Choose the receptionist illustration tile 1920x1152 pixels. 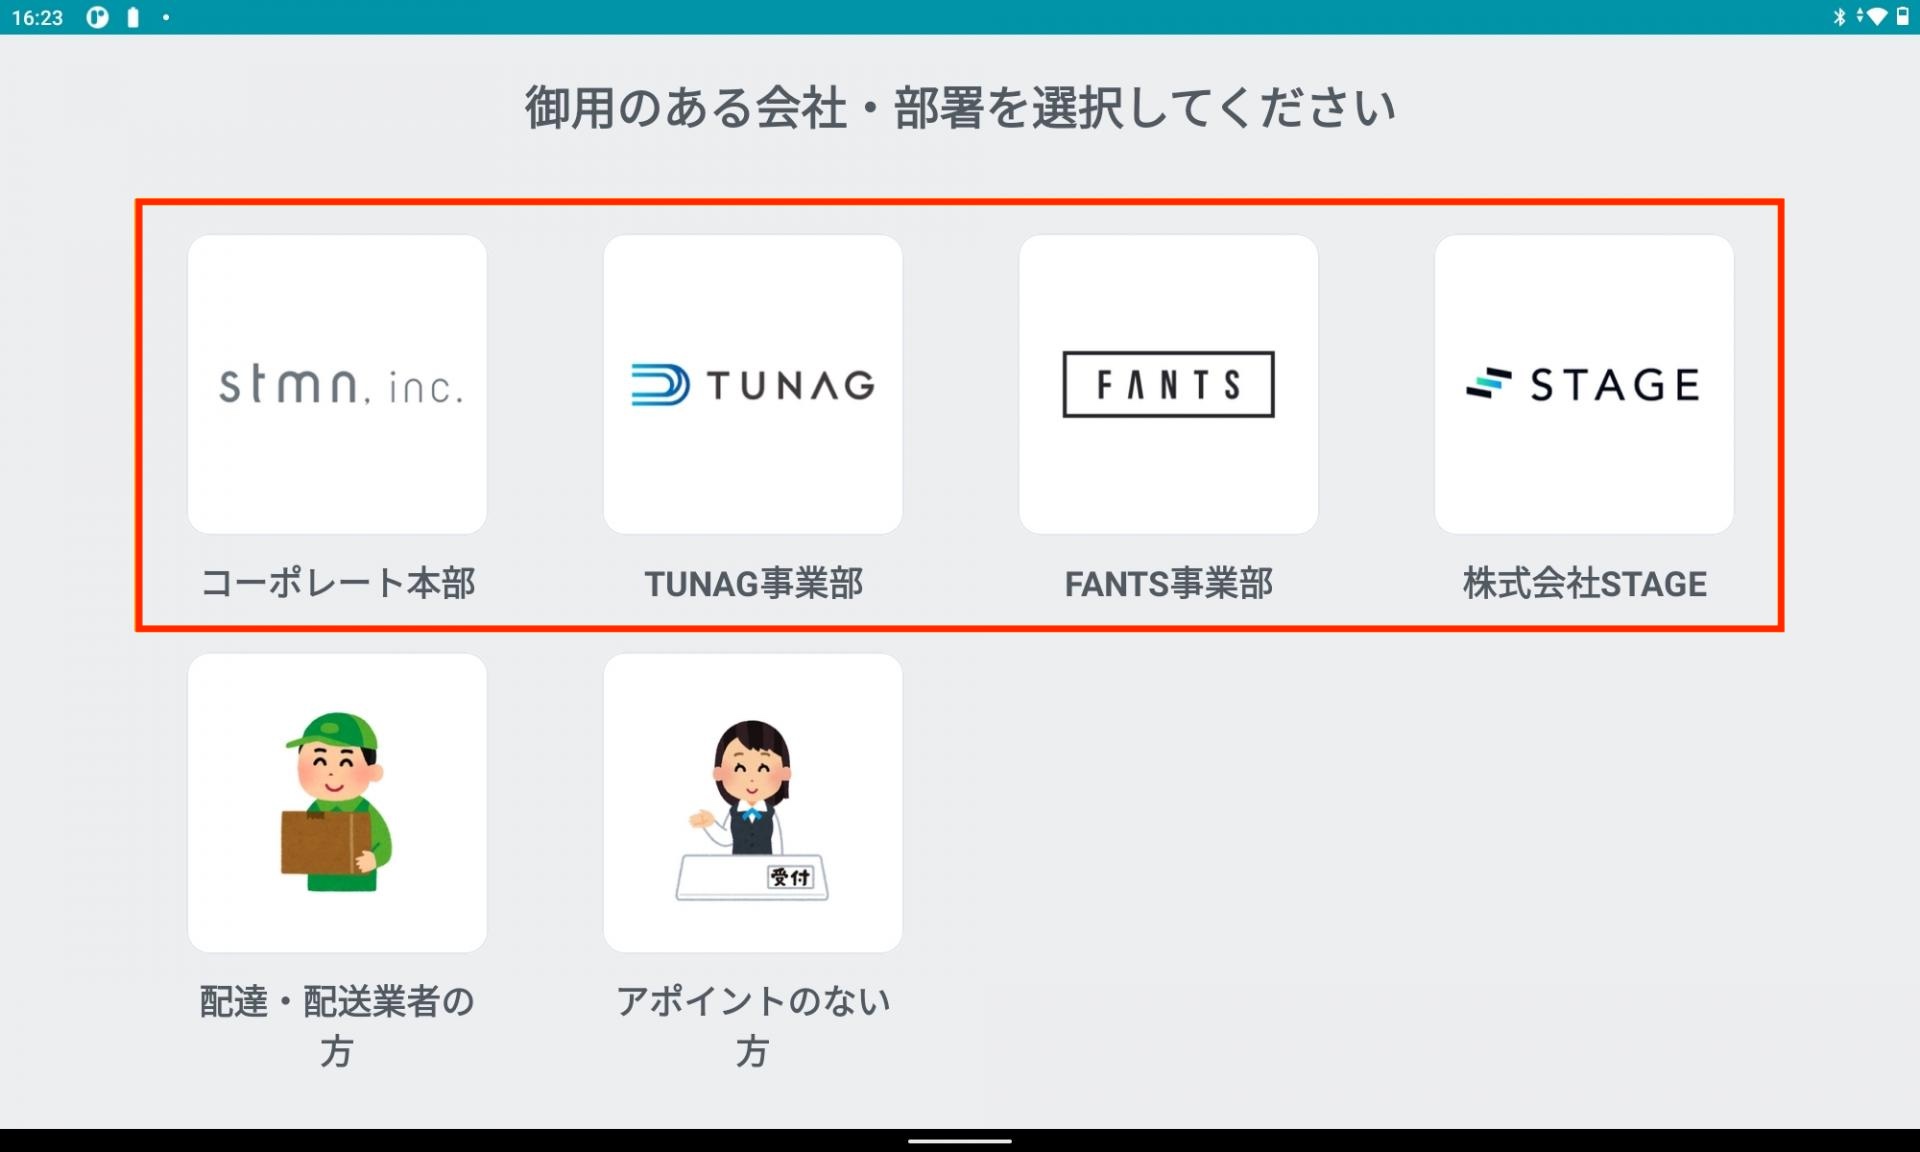752,802
